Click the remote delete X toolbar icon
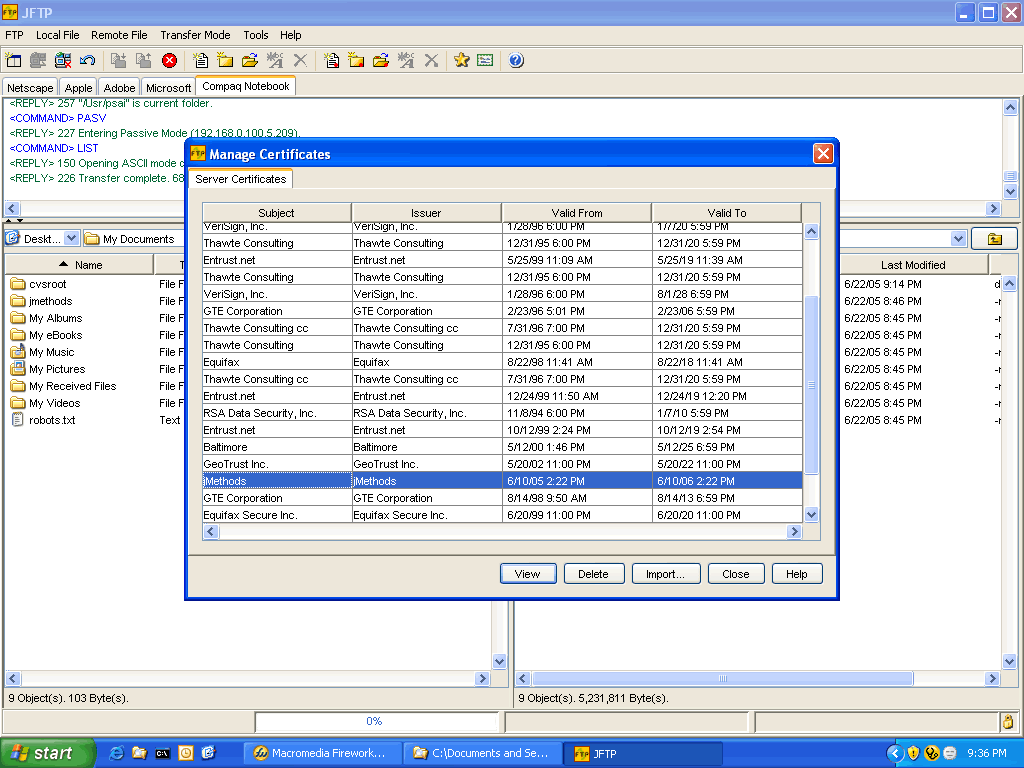1024x768 pixels. (x=431, y=61)
